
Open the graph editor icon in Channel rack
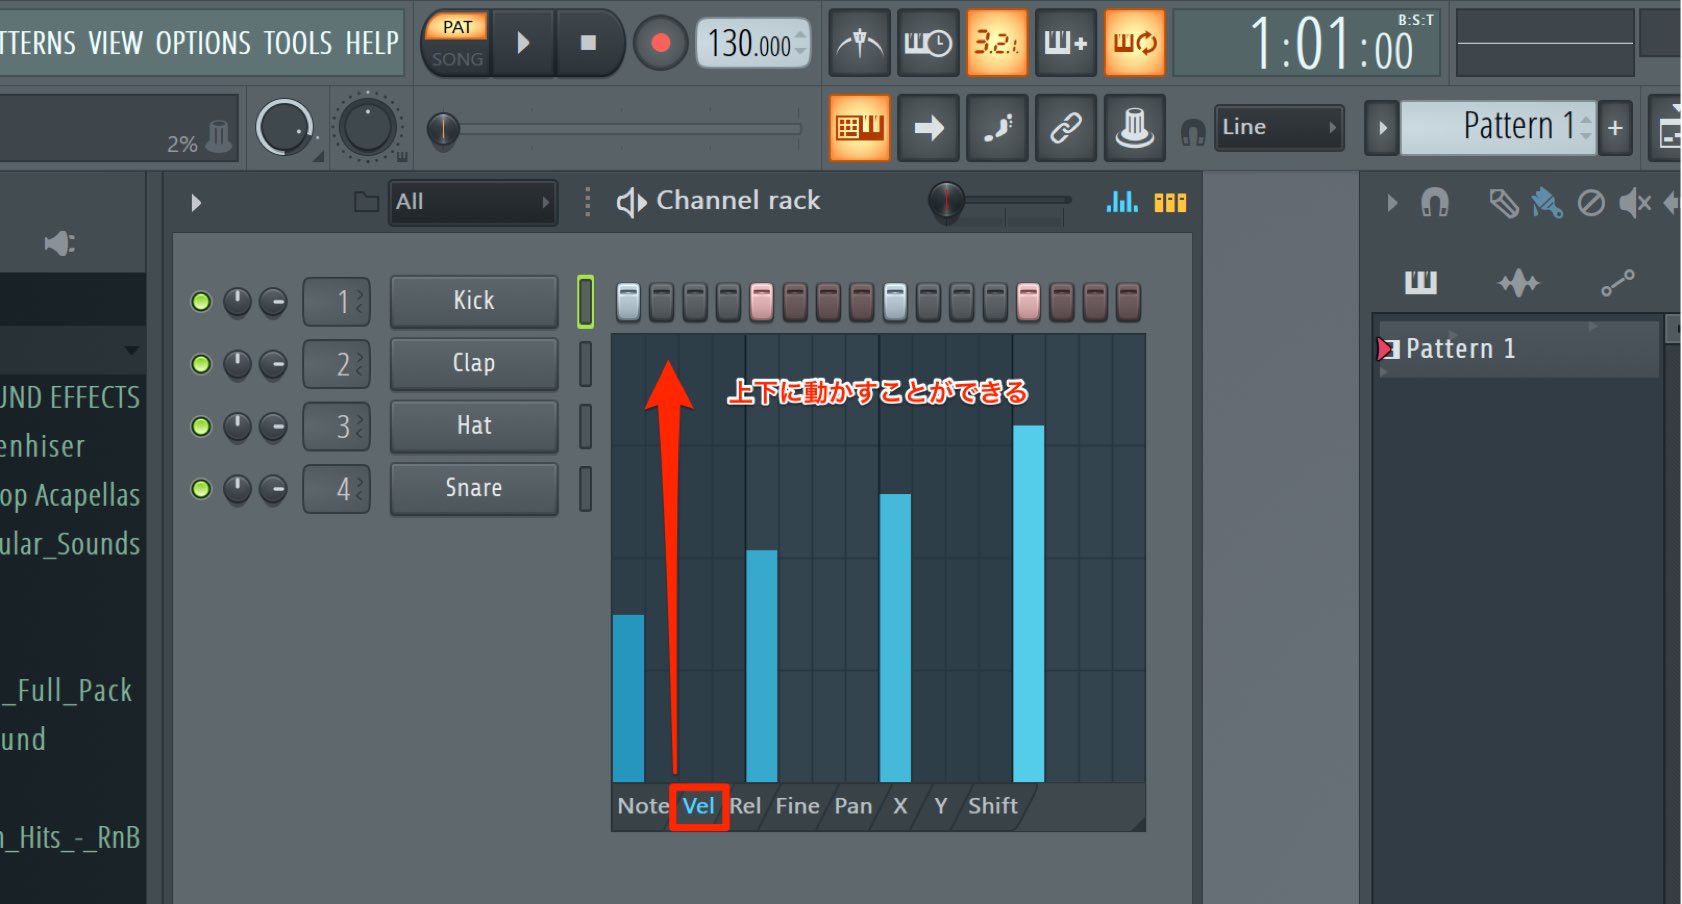(1122, 202)
